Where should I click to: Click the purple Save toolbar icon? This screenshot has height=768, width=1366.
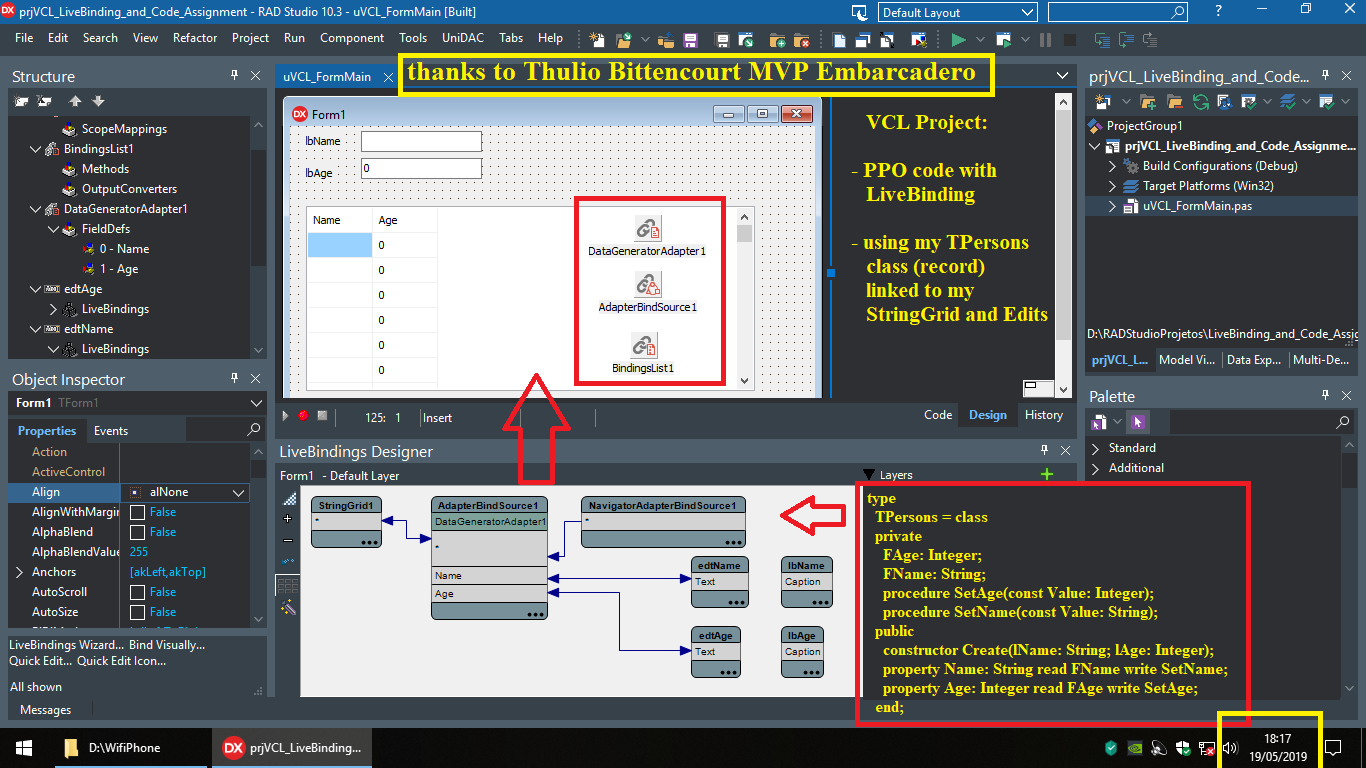click(x=690, y=40)
